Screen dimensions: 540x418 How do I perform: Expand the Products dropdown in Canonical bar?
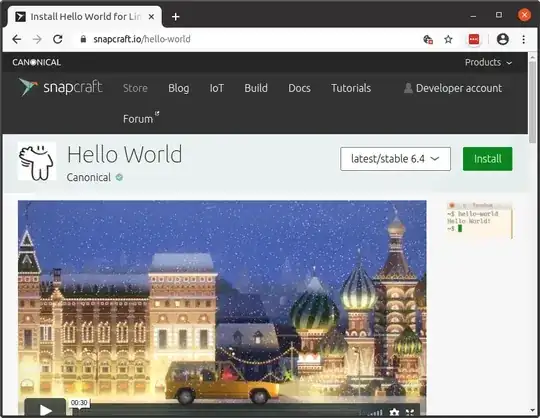click(488, 62)
